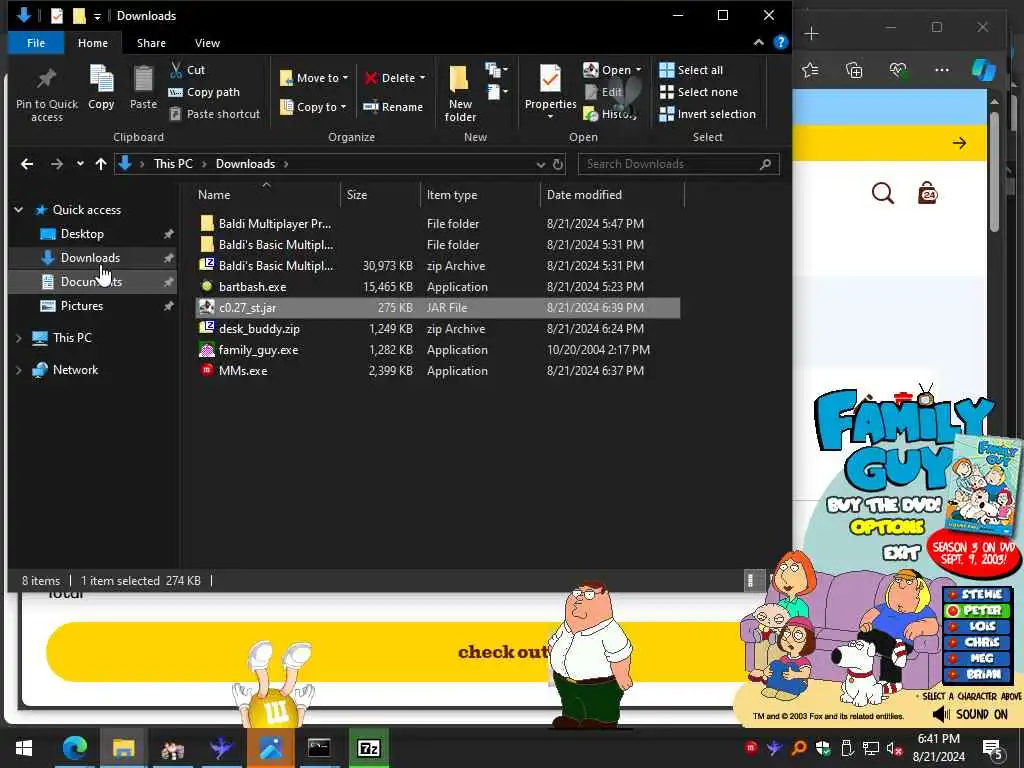This screenshot has width=1024, height=768.
Task: Click Invert selection in ribbon
Action: [x=707, y=114]
